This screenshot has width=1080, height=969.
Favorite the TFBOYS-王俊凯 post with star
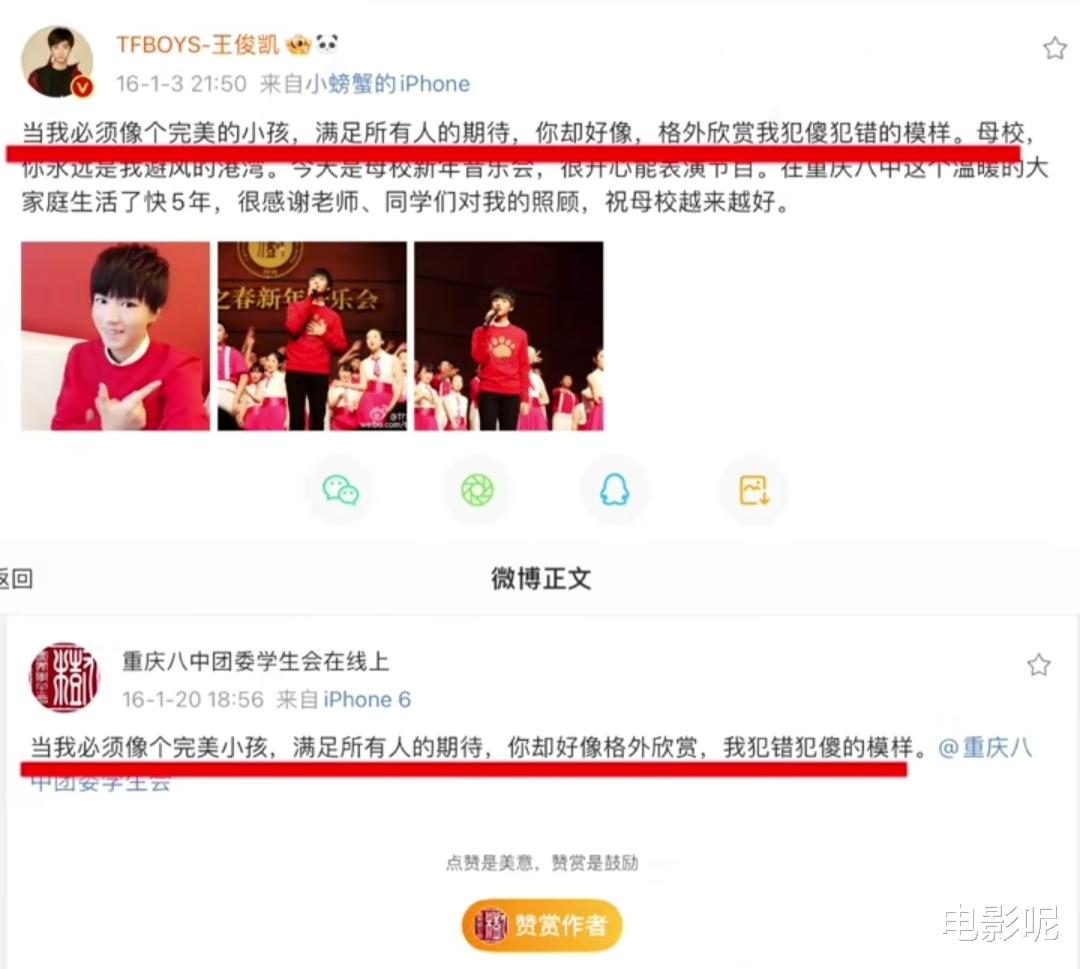[x=1055, y=48]
